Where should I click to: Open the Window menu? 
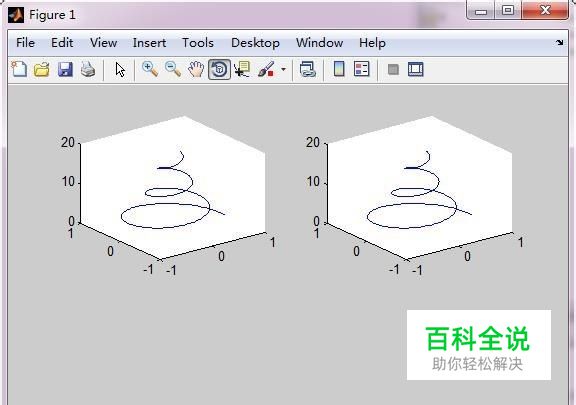tap(320, 43)
